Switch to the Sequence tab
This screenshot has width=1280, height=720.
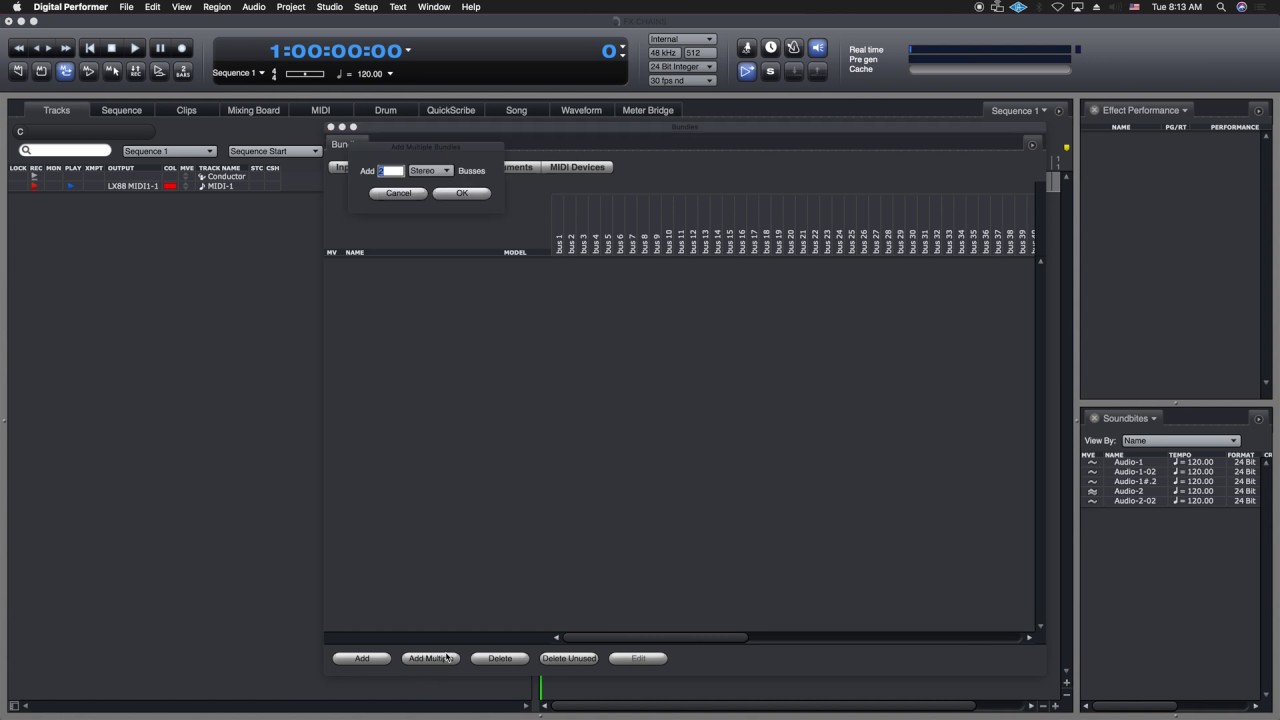click(x=121, y=110)
